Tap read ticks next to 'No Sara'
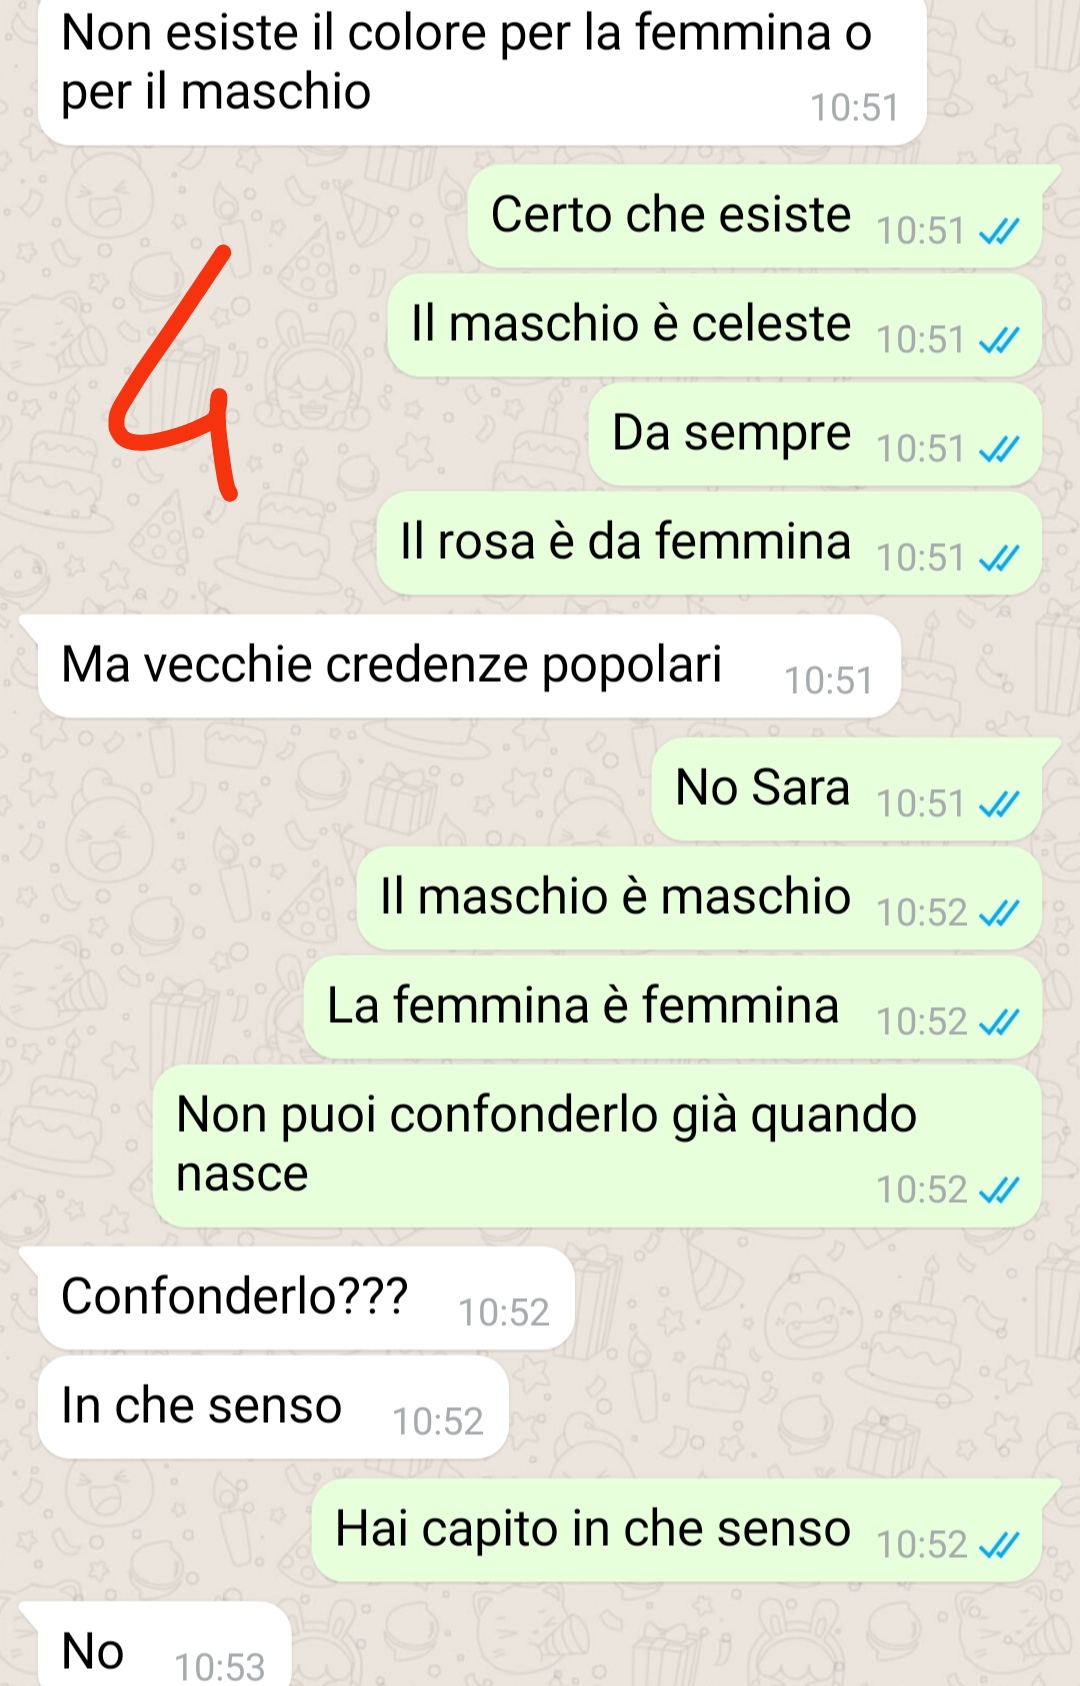This screenshot has width=1080, height=1686. [x=999, y=805]
